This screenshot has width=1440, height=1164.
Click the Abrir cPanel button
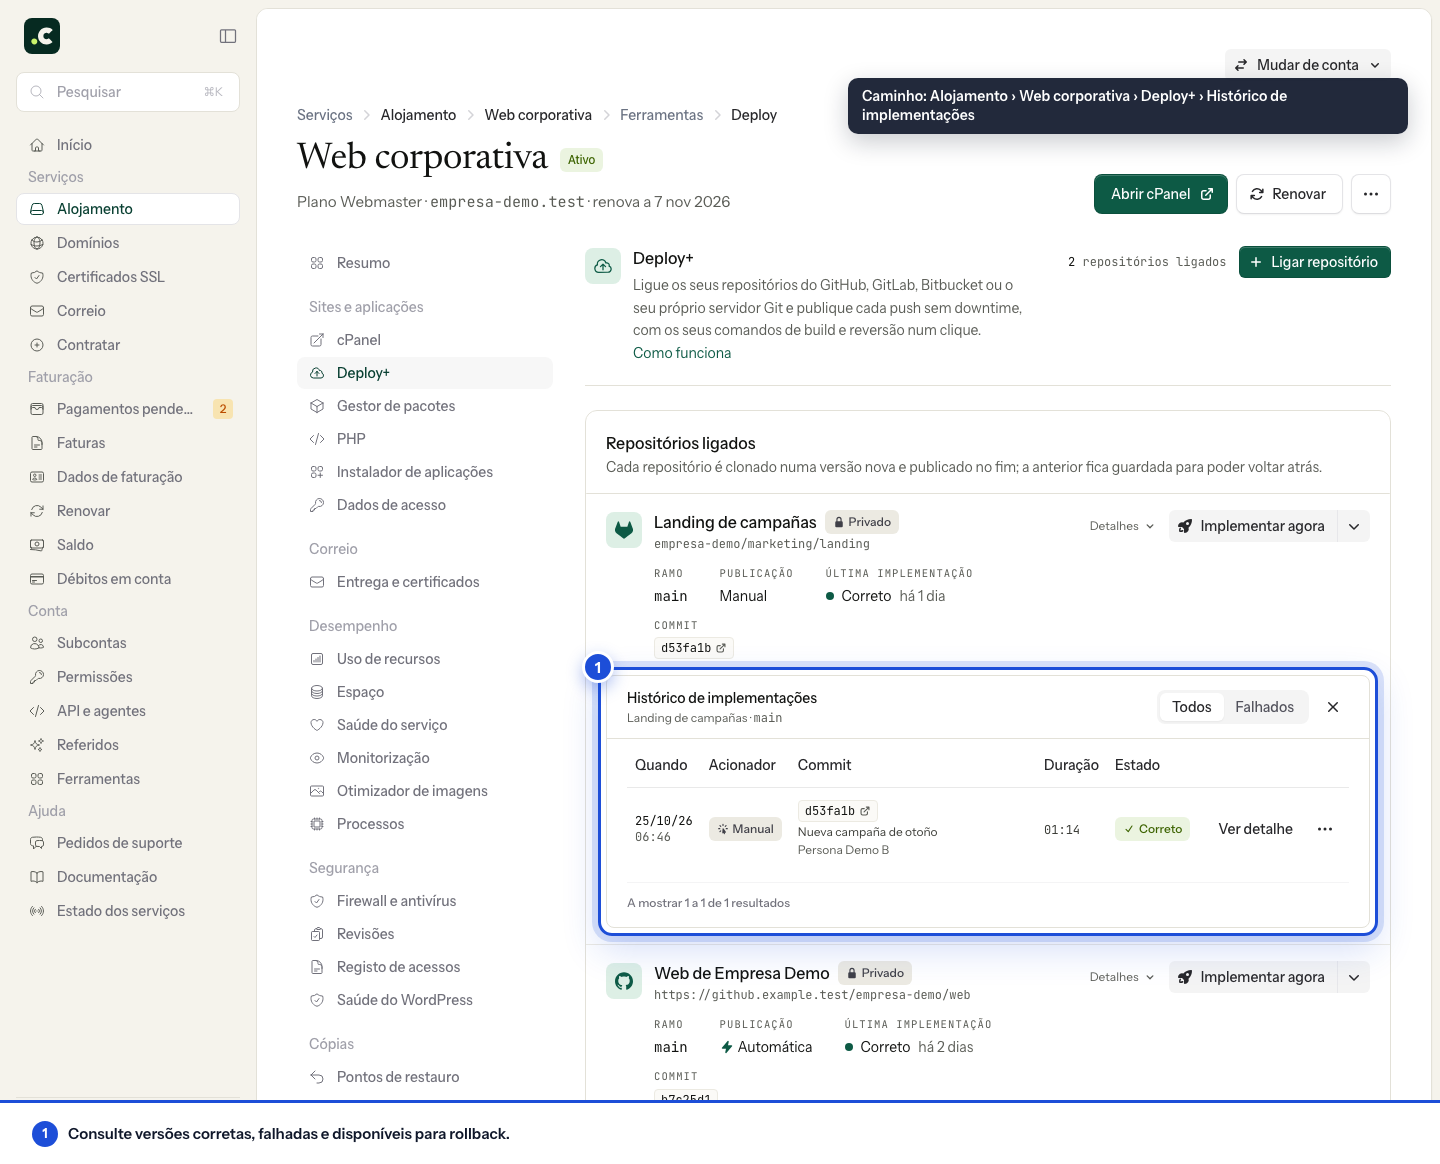pyautogui.click(x=1161, y=194)
